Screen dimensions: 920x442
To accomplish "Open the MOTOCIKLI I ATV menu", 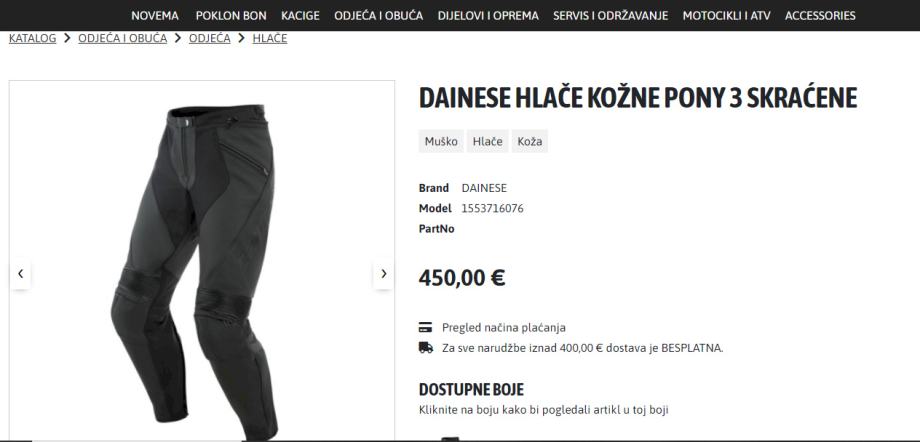I will 726,16.
